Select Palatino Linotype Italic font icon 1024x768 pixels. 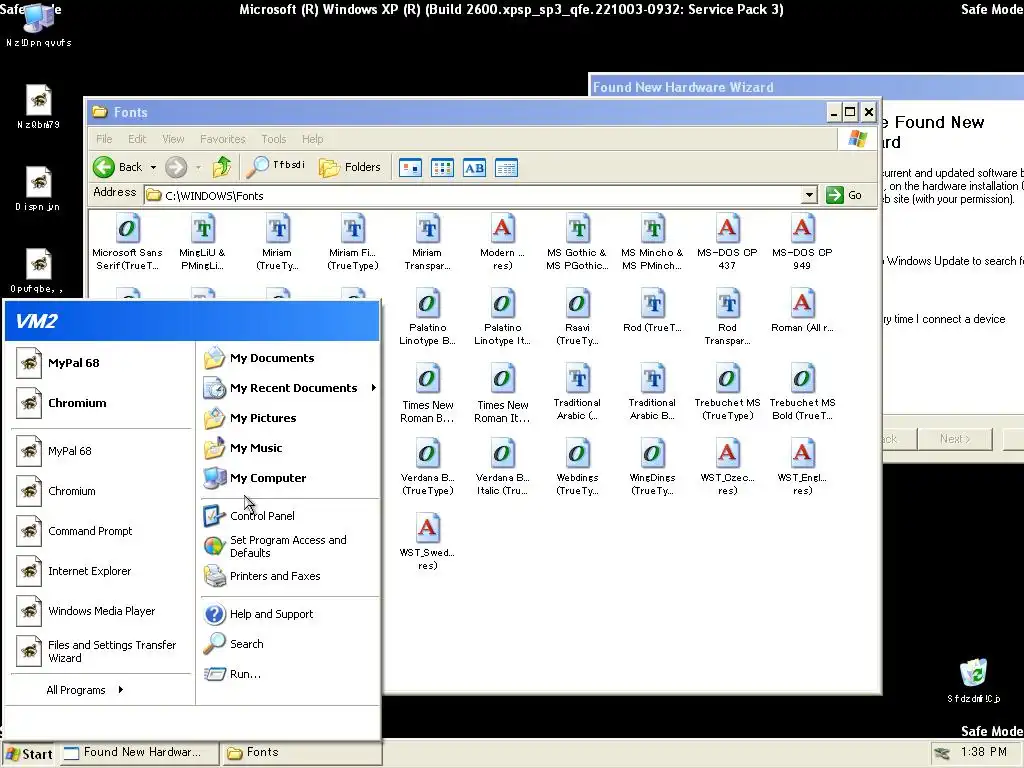[x=502, y=304]
